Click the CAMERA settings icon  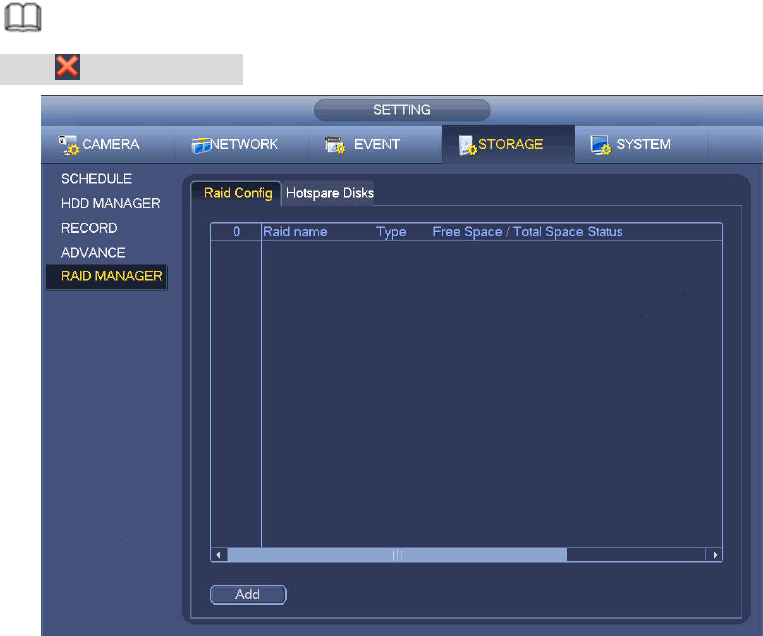pyautogui.click(x=69, y=145)
